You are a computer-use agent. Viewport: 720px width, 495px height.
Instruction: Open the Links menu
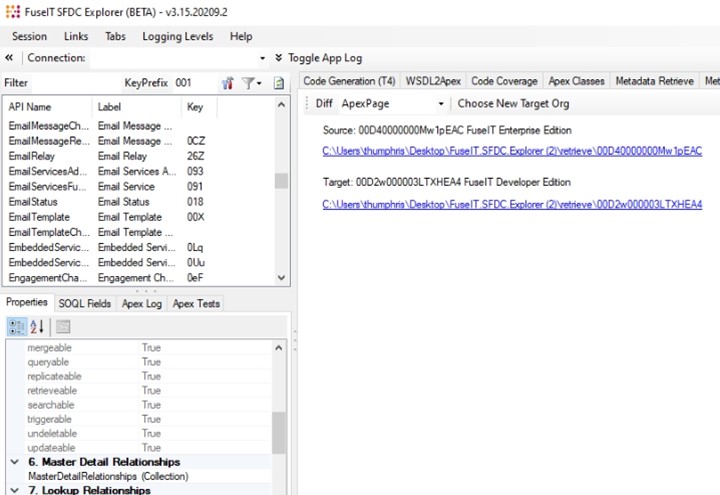click(x=76, y=36)
